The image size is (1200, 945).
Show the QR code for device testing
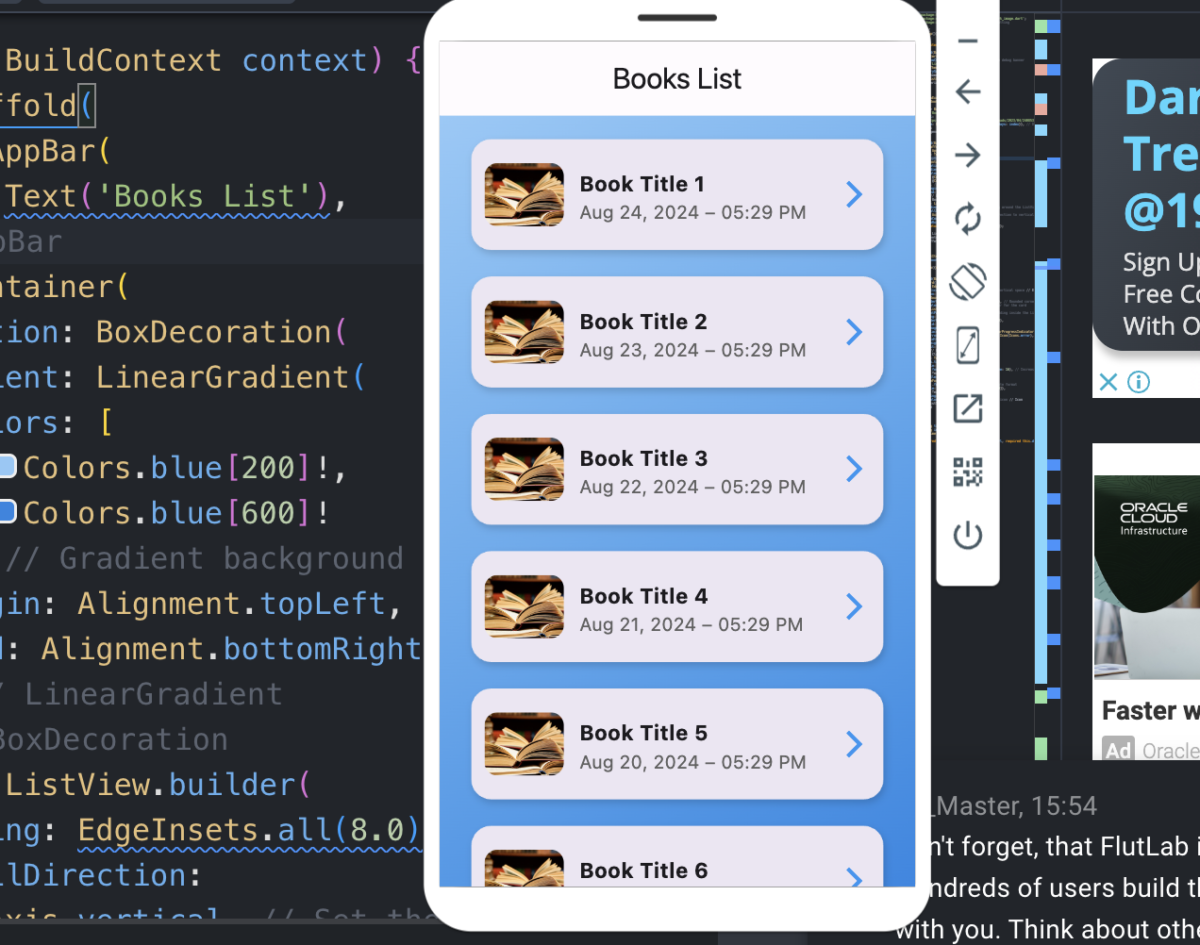(968, 471)
